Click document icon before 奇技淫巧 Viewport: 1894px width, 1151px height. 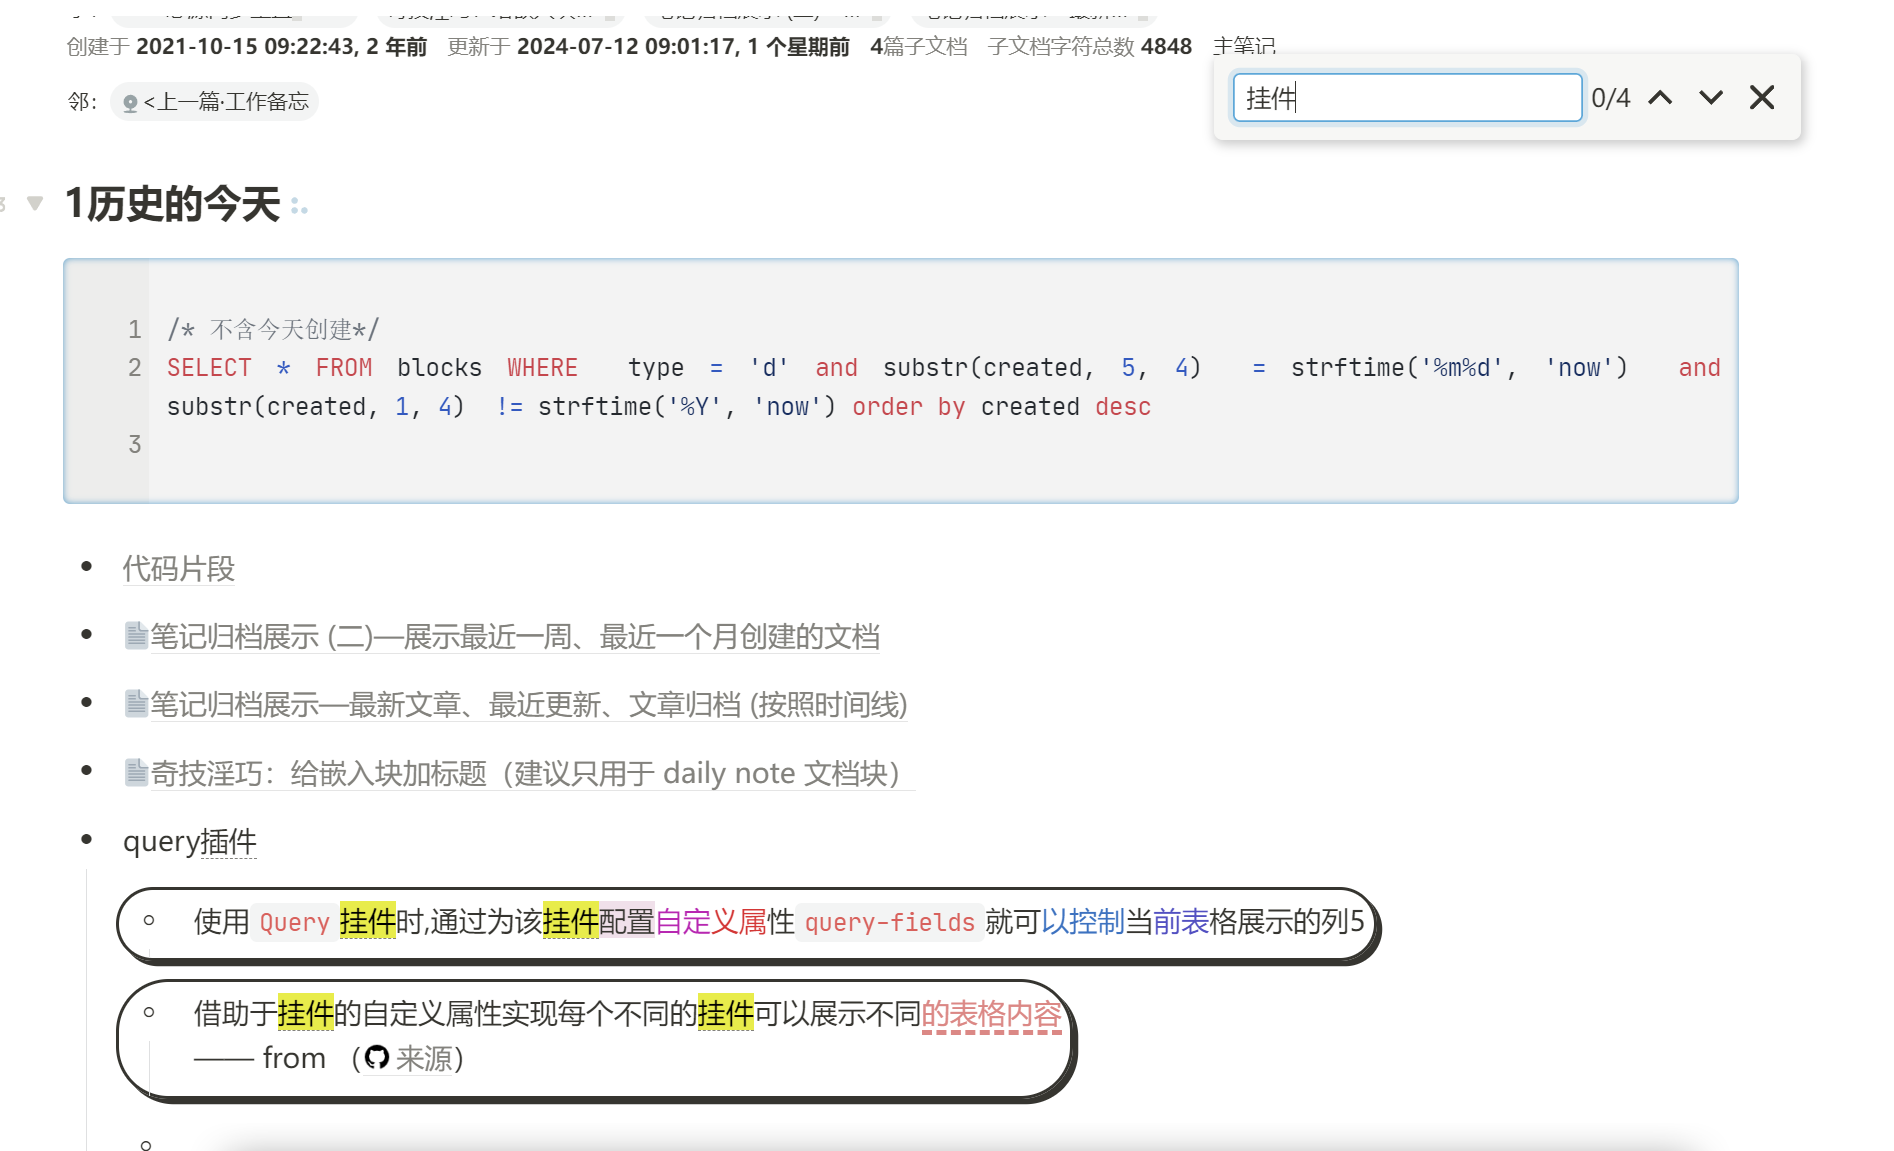[x=136, y=772]
